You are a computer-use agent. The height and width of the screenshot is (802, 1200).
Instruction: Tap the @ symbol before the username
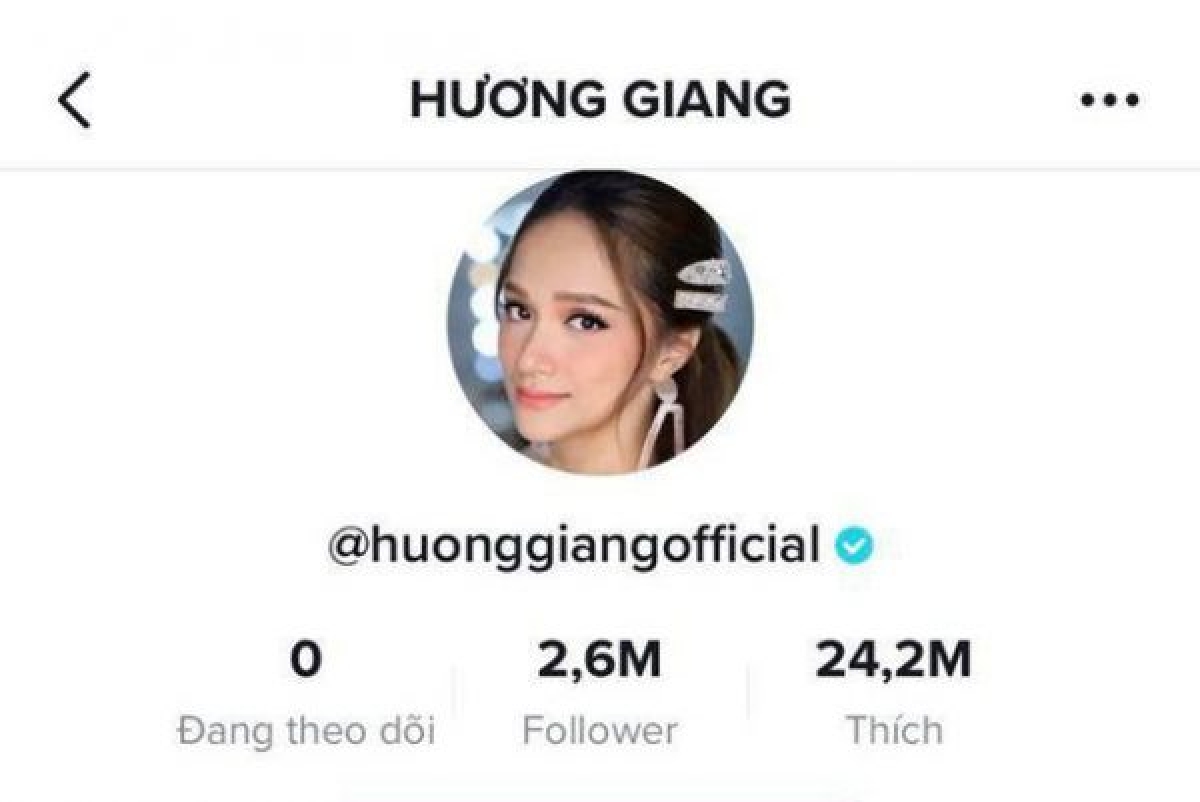347,548
